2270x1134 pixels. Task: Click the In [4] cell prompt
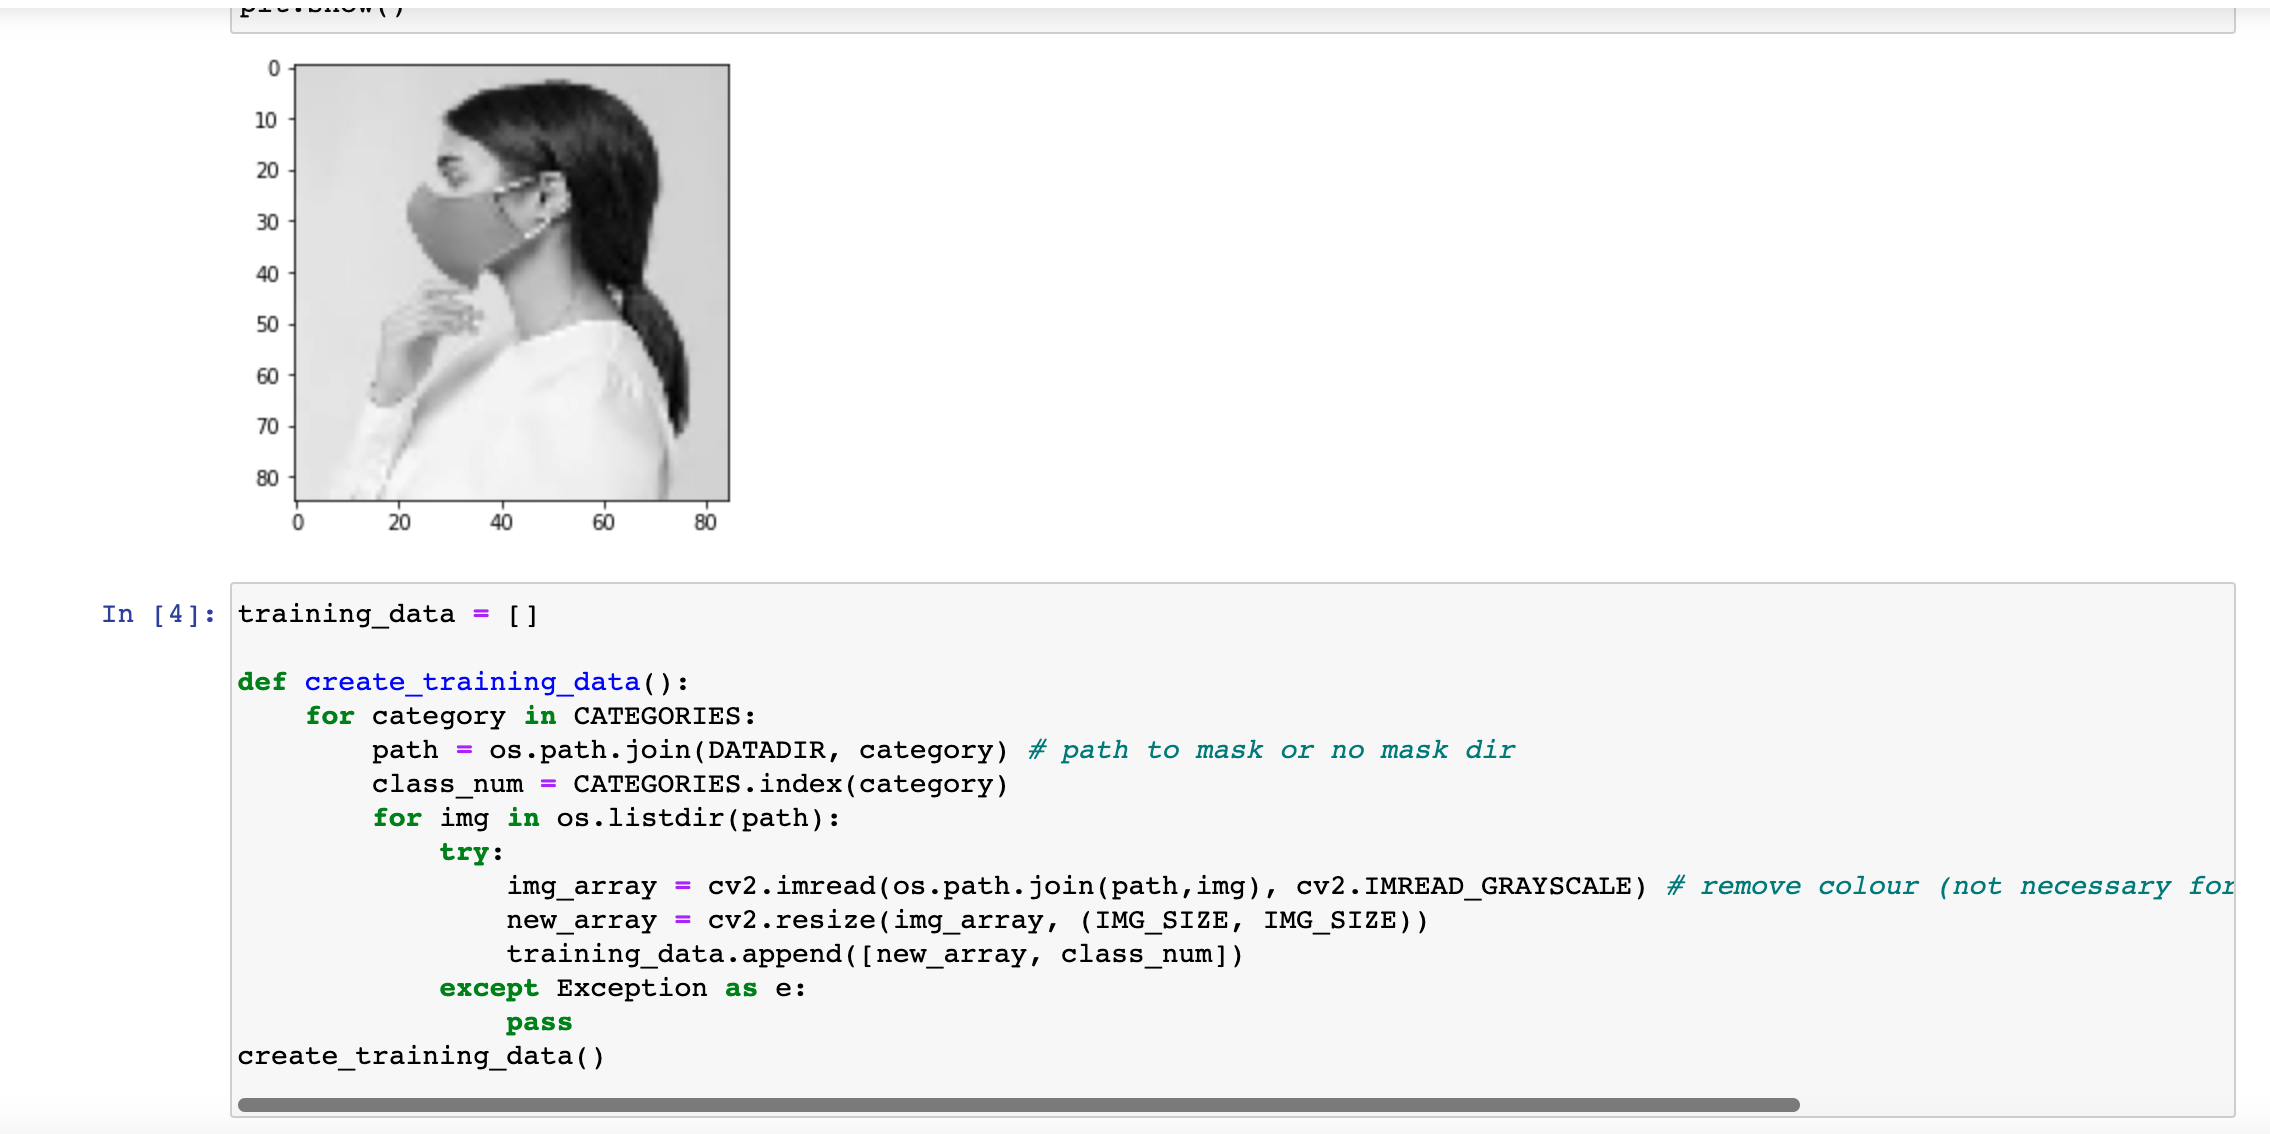point(158,614)
